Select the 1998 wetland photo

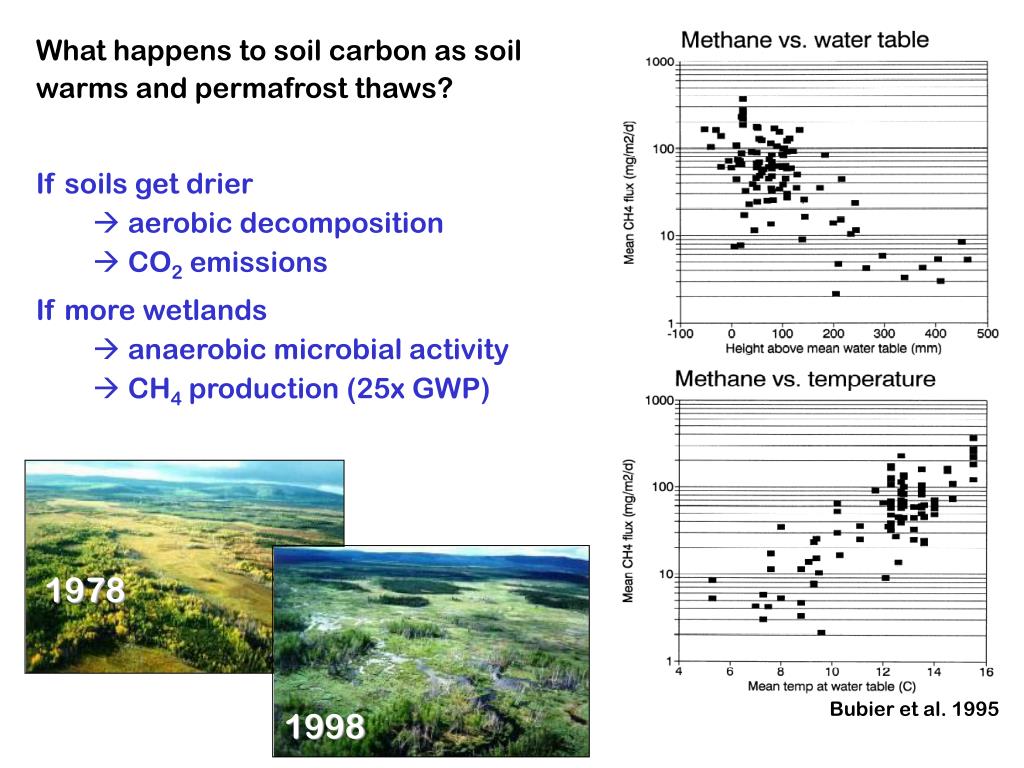[431, 651]
